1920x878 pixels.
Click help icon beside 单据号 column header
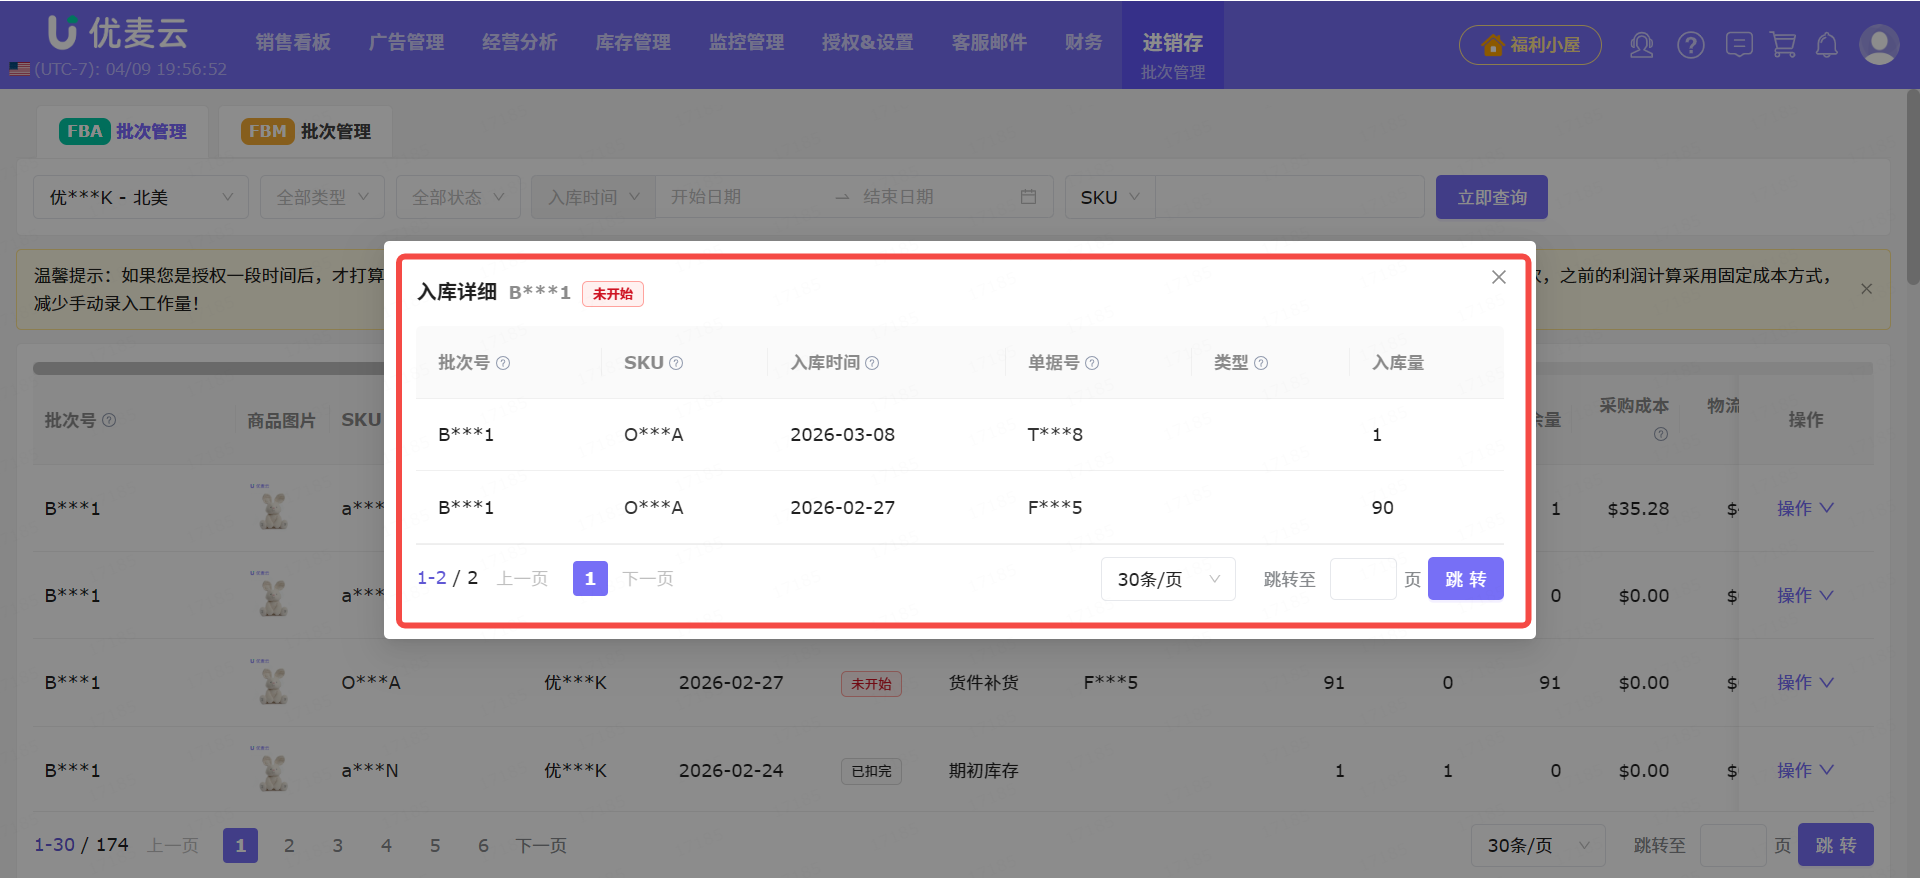click(x=1092, y=363)
